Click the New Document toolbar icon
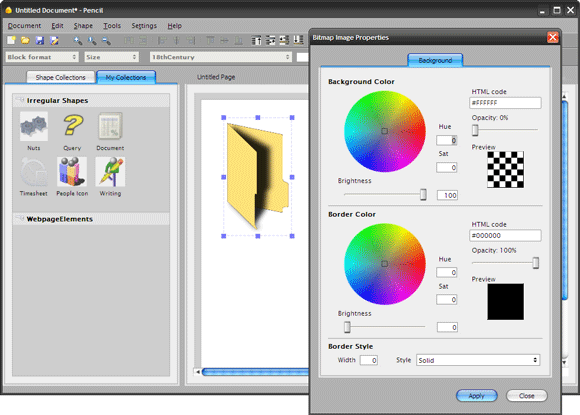Screen dimensions: 580x415 point(11,40)
